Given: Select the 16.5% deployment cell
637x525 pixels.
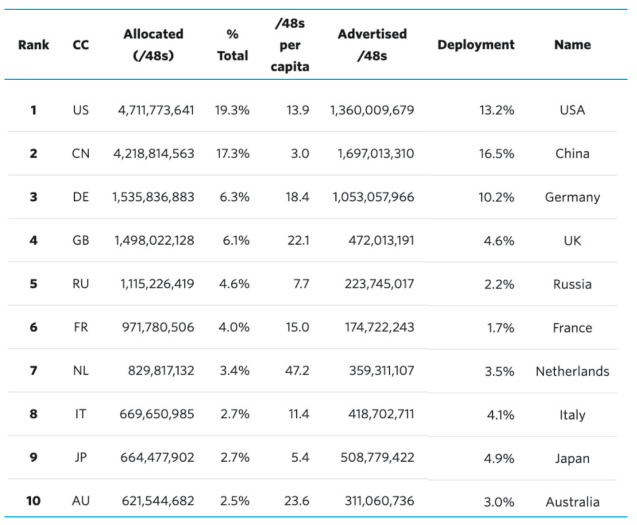Looking at the screenshot, I should click(x=496, y=154).
